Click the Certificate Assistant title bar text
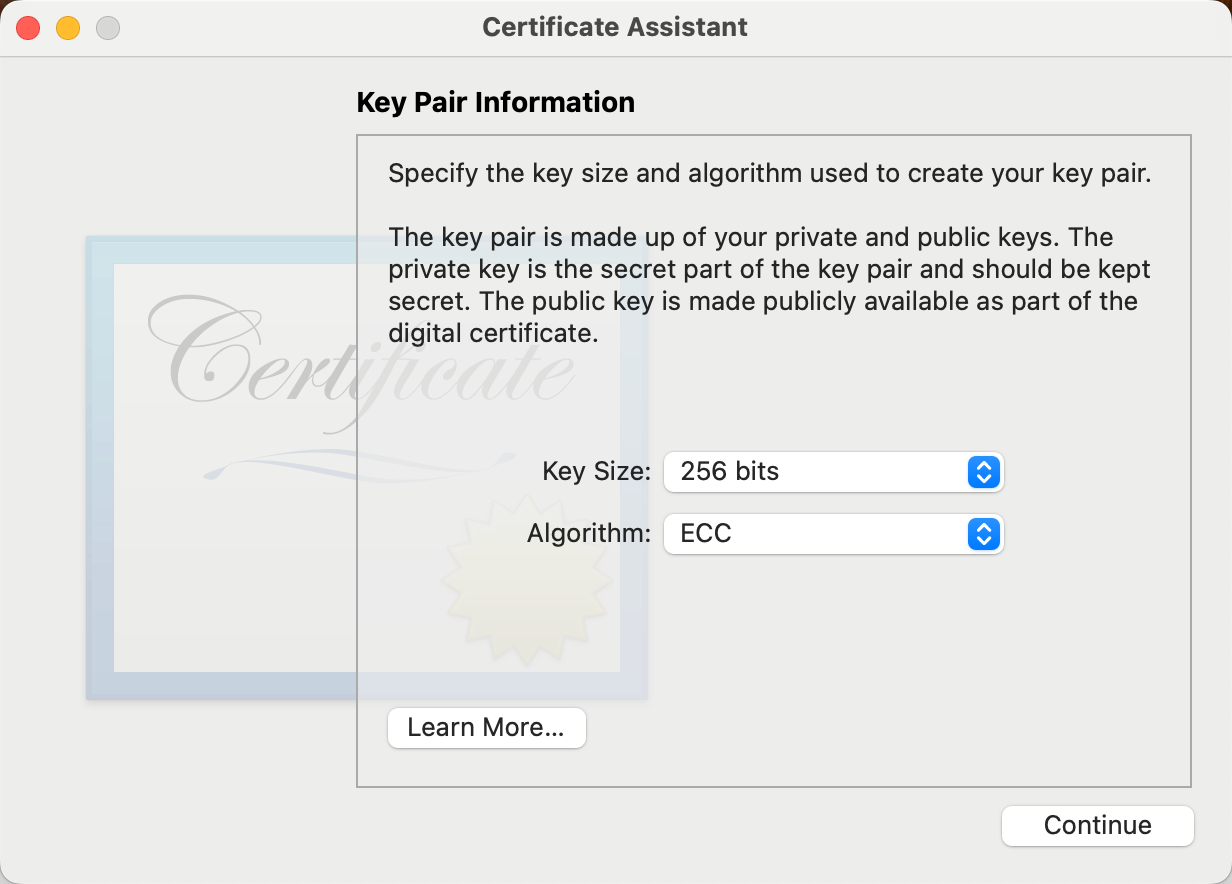This screenshot has height=884, width=1232. [615, 27]
